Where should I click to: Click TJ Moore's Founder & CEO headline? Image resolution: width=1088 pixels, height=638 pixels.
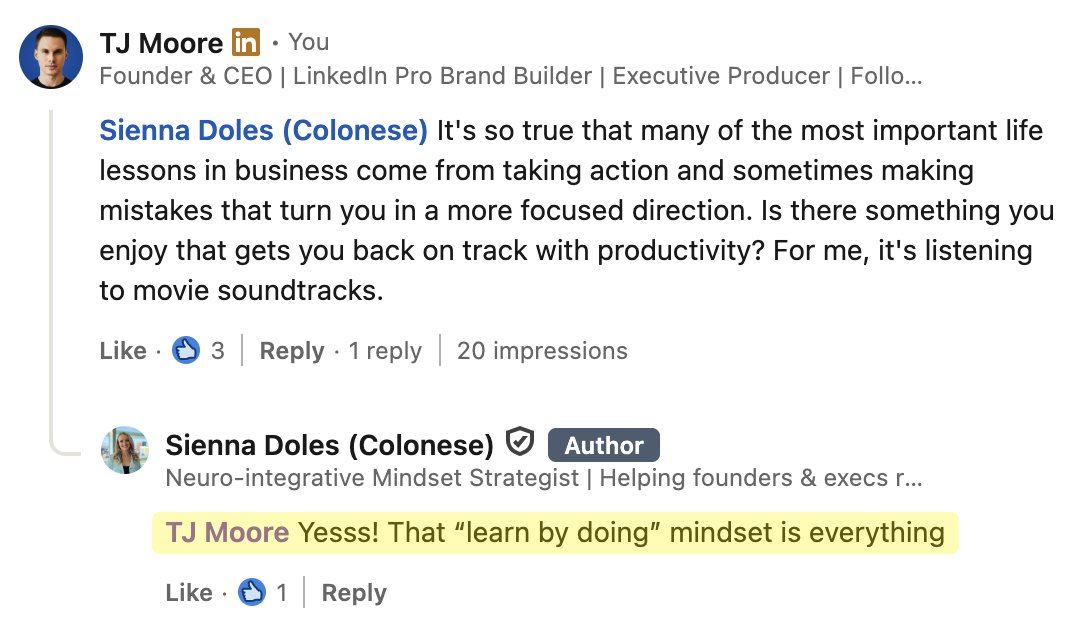click(x=510, y=76)
